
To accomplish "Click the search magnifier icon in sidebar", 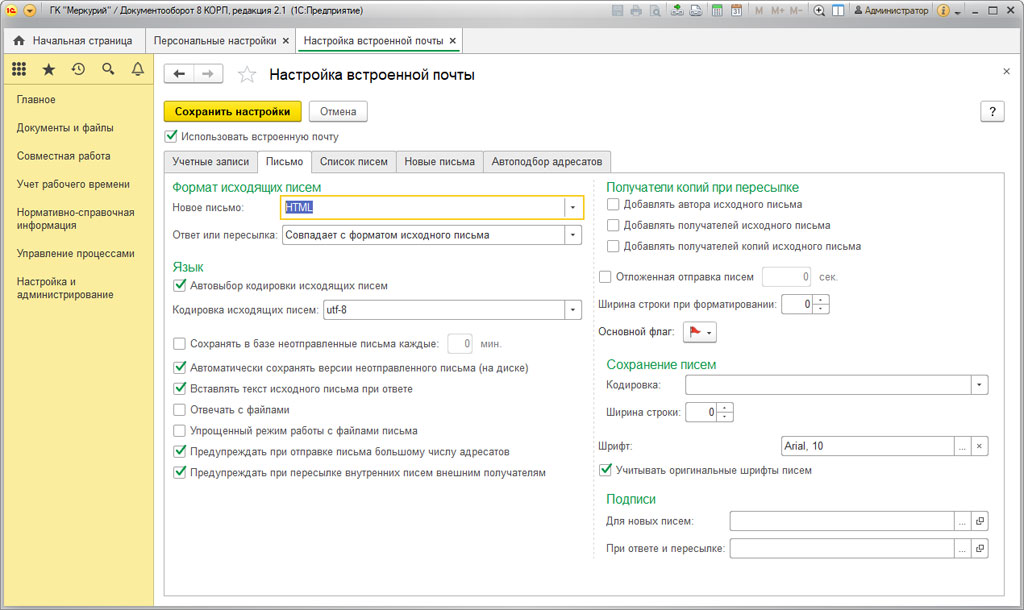I will [x=108, y=69].
